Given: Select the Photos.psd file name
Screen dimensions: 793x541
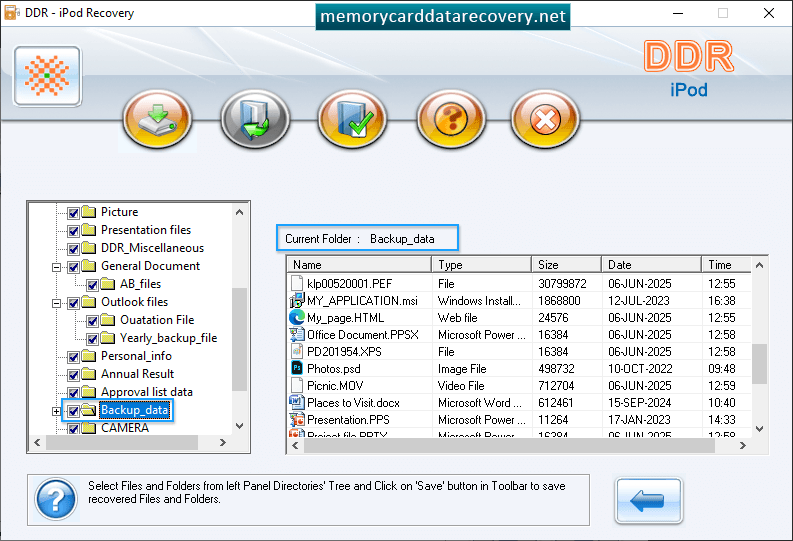Looking at the screenshot, I should pos(334,369).
